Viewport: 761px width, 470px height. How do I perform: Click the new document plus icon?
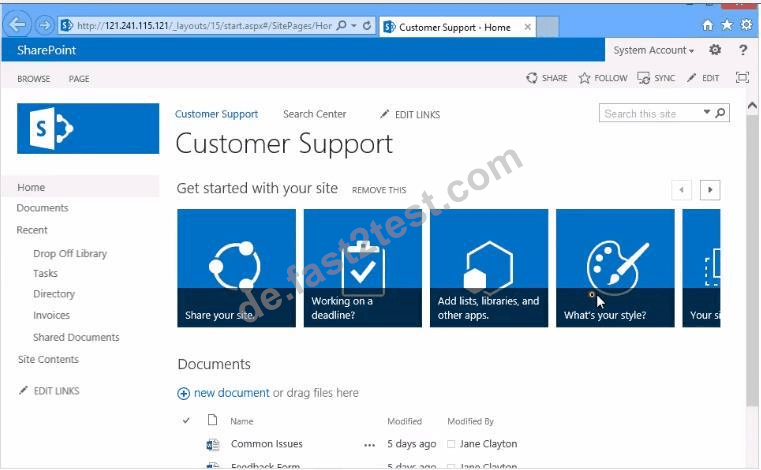pos(183,393)
